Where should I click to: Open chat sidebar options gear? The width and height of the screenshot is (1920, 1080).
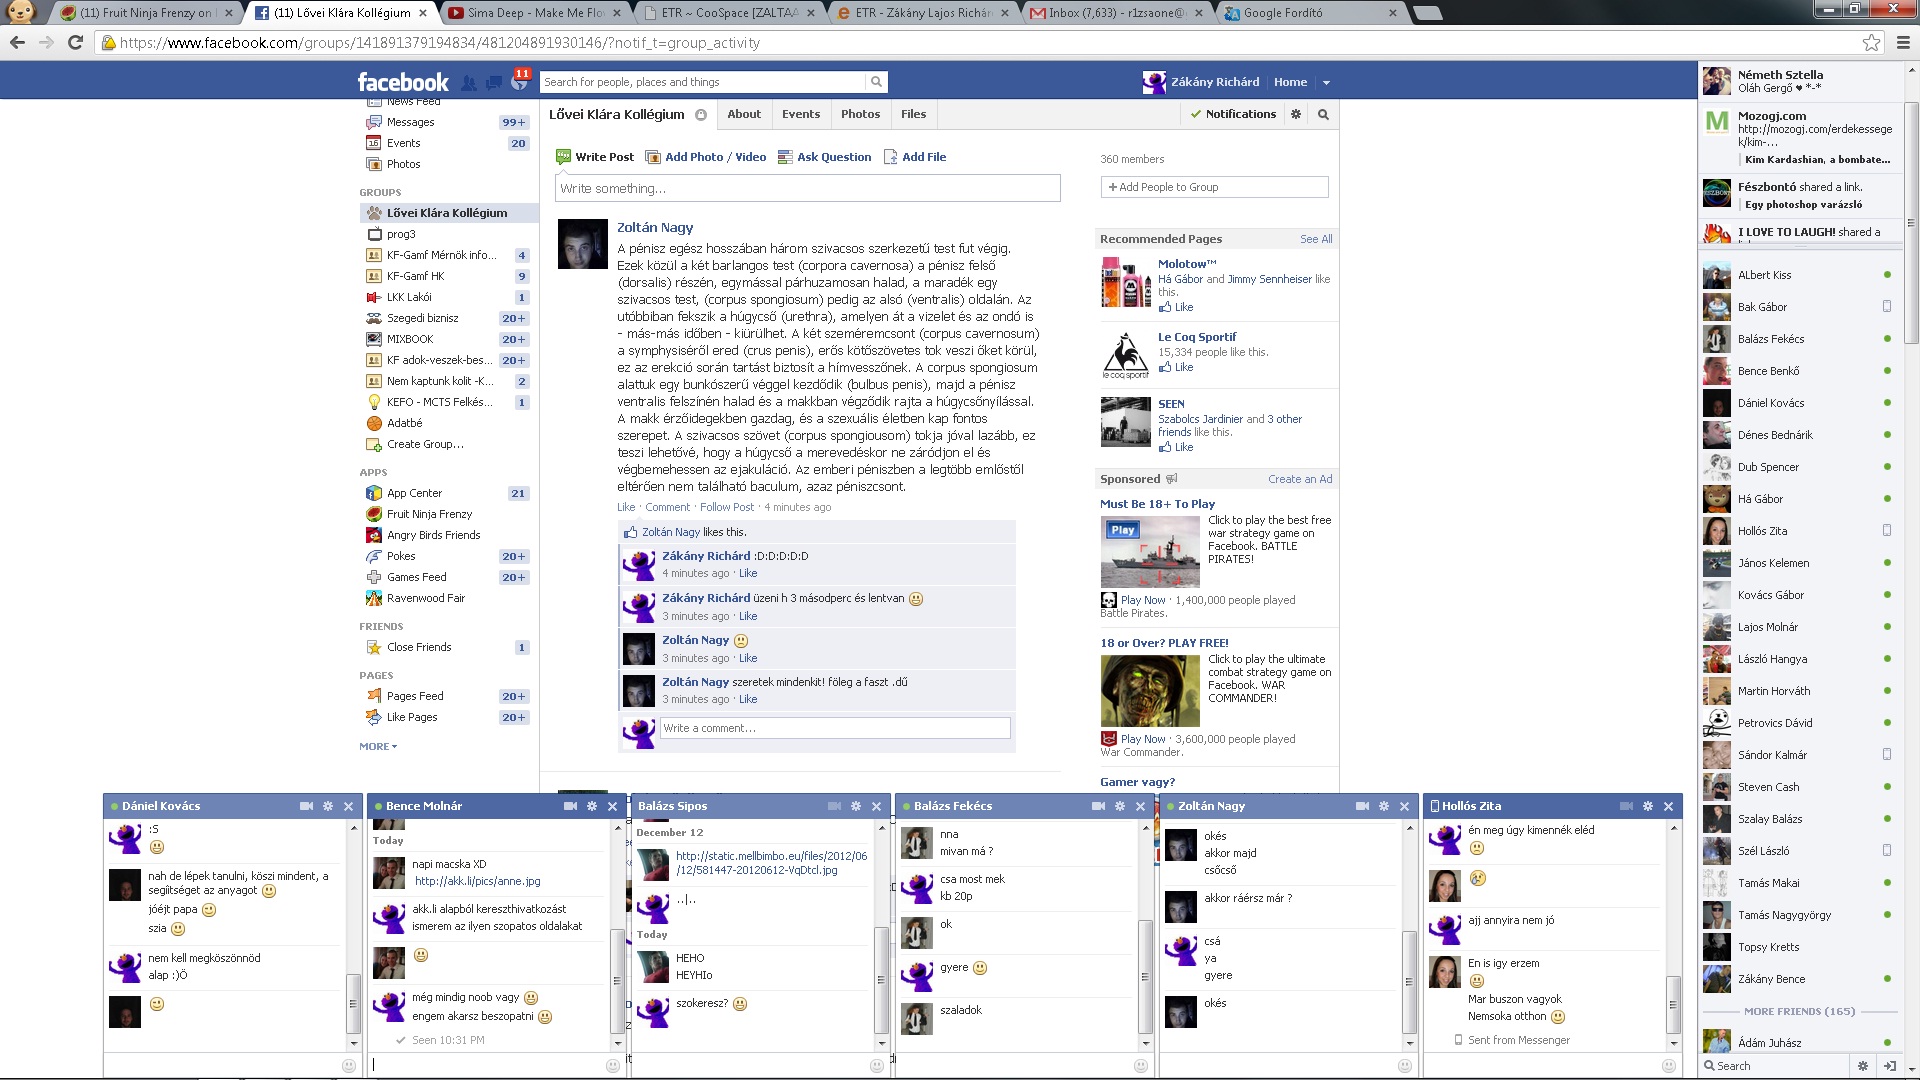1862,1066
